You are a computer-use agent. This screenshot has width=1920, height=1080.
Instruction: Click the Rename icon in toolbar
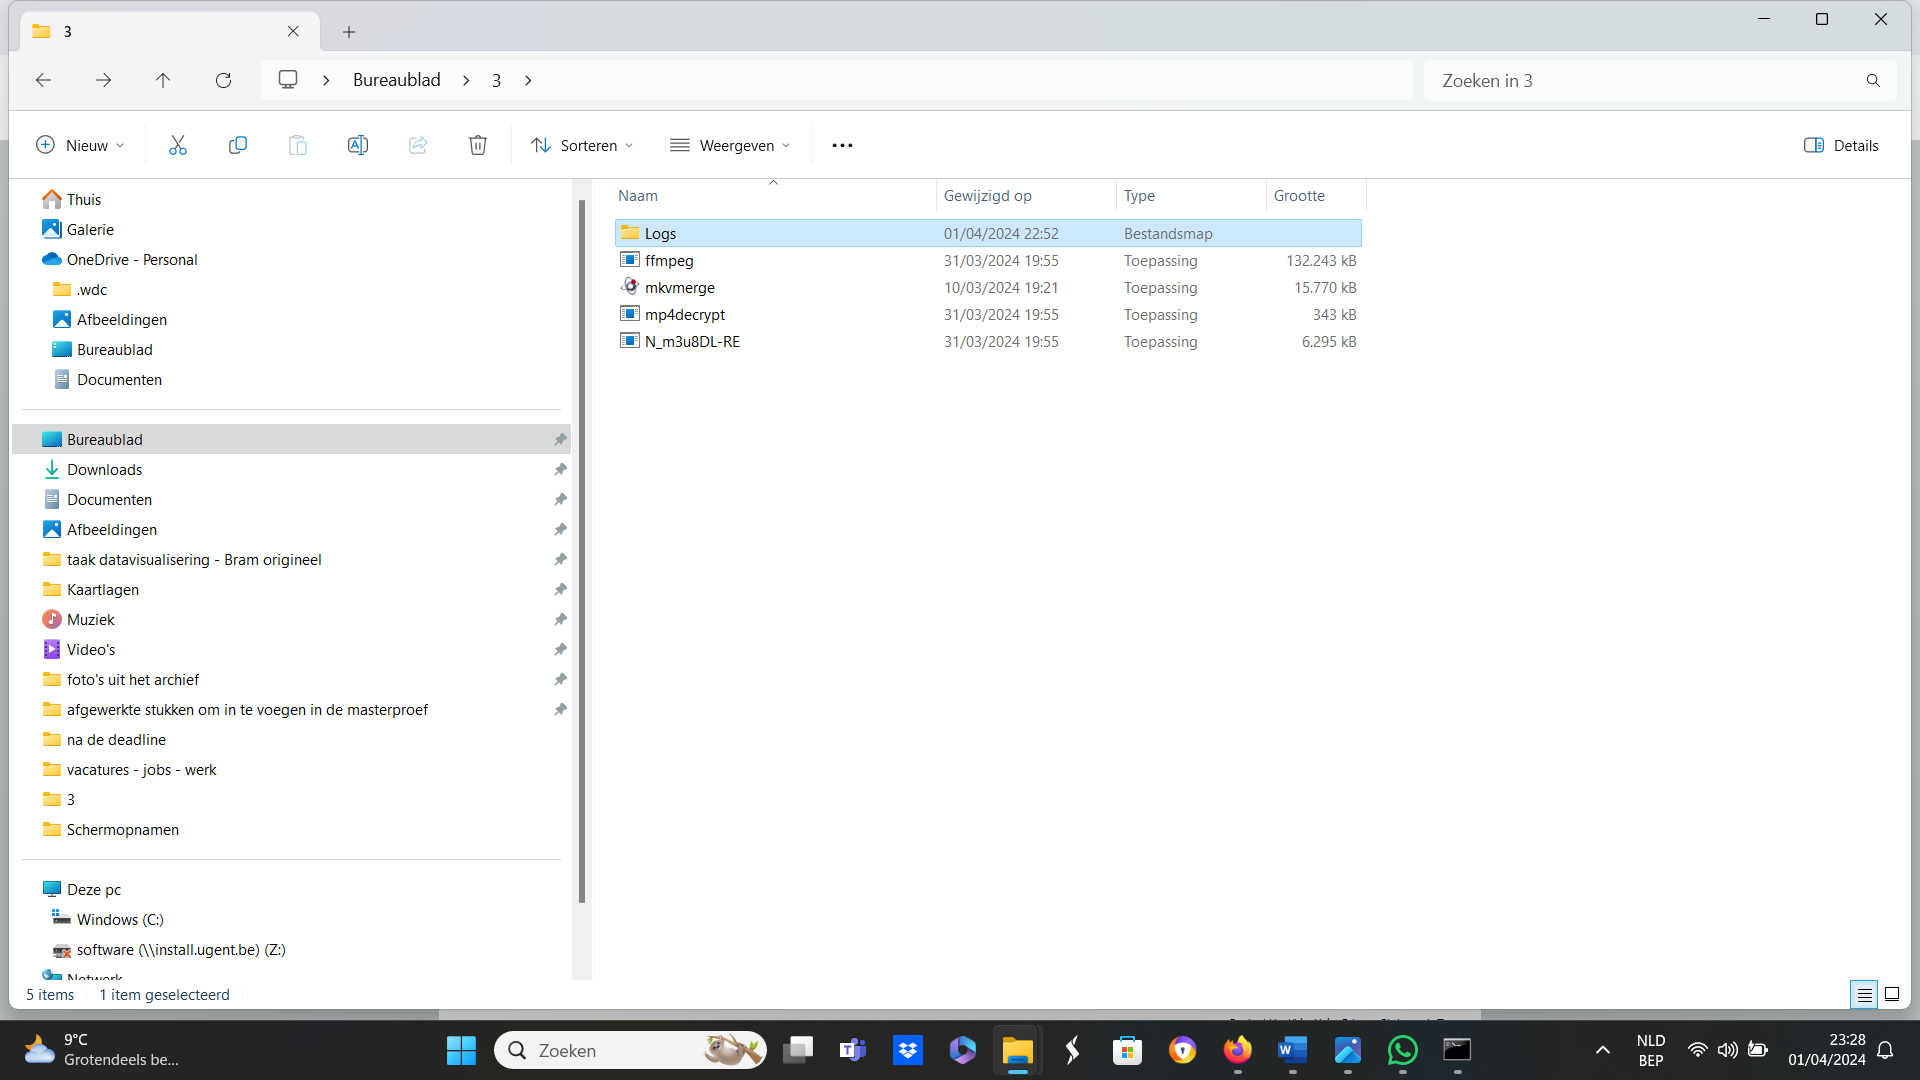(x=358, y=145)
